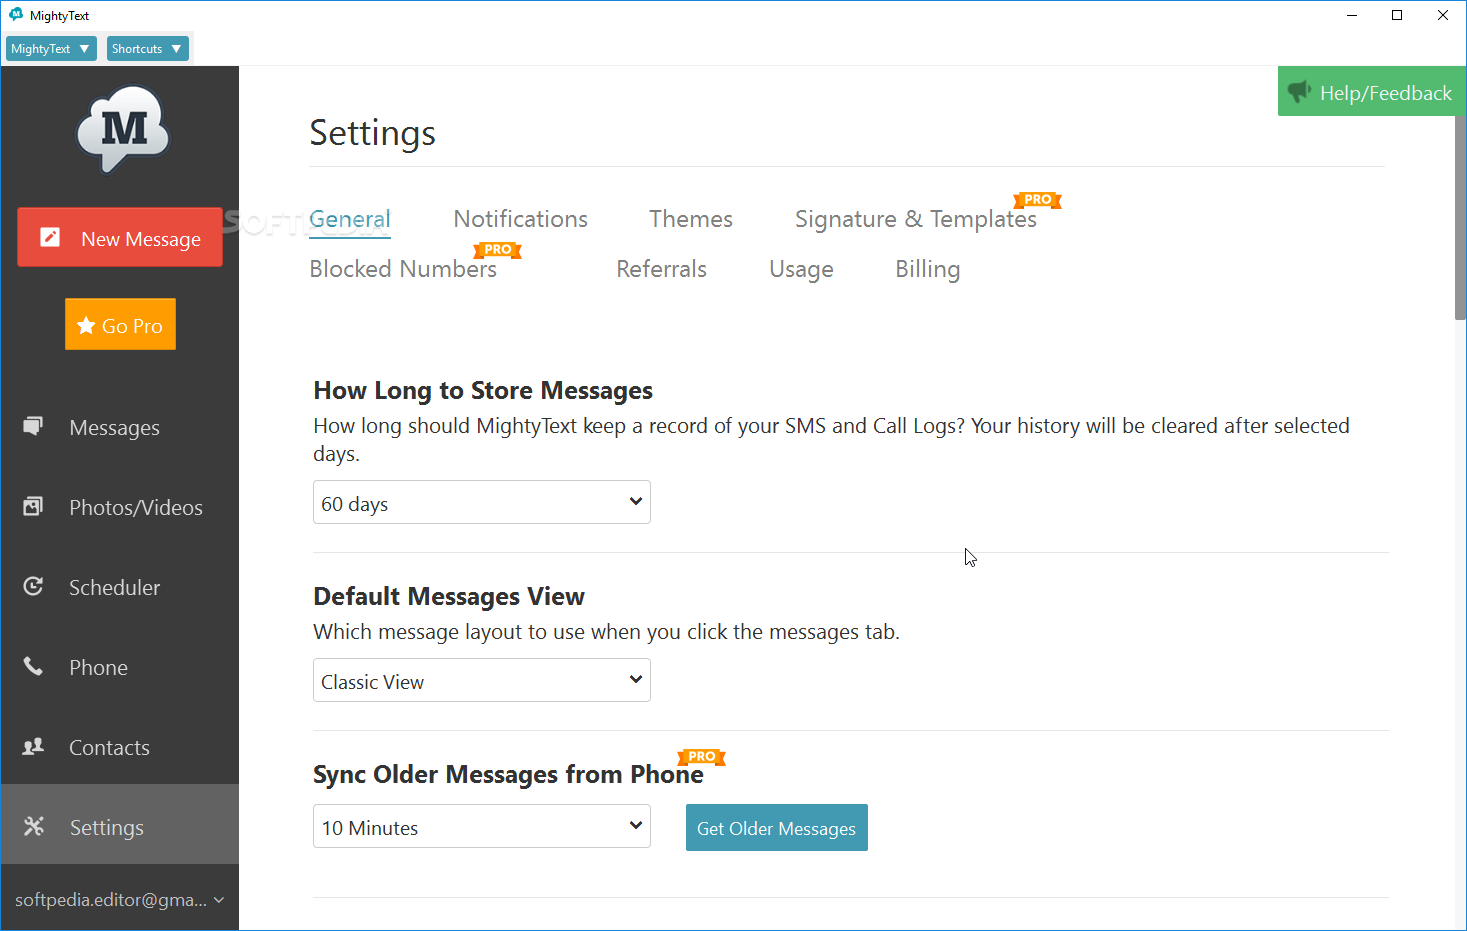This screenshot has height=931, width=1467.
Task: Click PRO badge on Signature & Templates
Action: [x=1037, y=200]
